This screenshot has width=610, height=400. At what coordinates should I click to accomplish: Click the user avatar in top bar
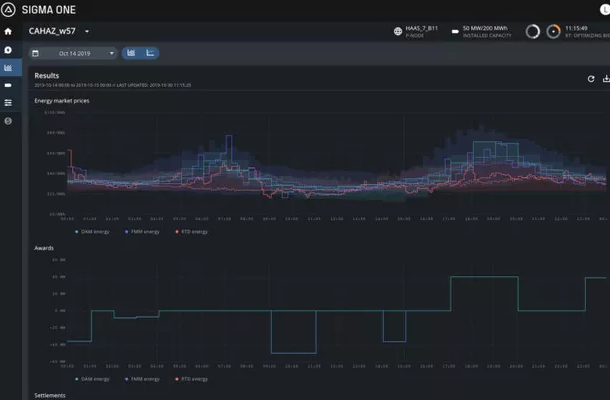point(604,9)
